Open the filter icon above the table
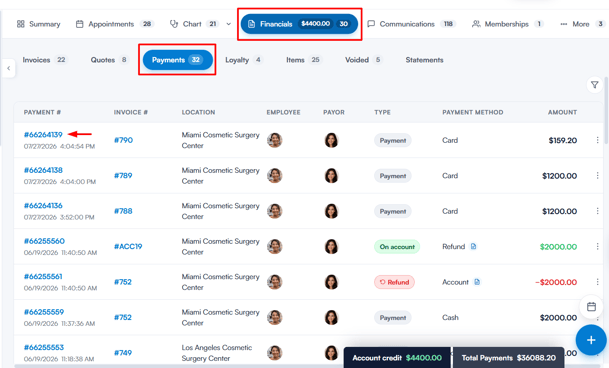This screenshot has height=368, width=609. 594,85
